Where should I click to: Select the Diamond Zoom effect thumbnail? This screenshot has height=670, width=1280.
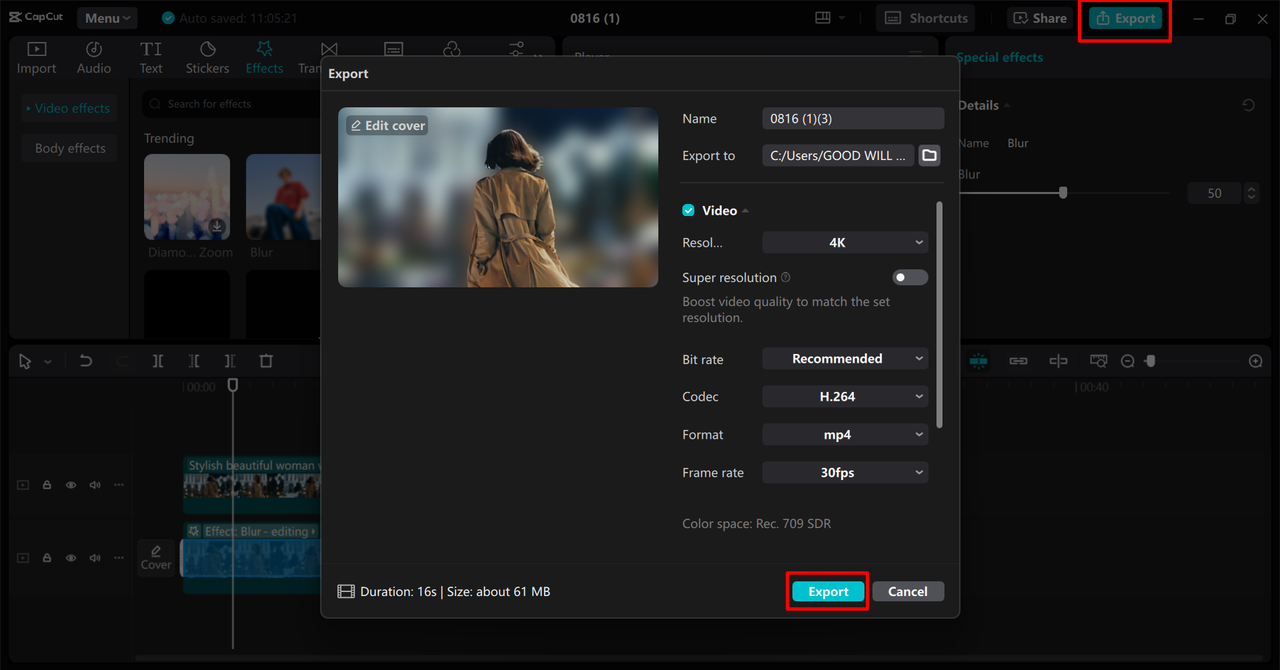click(187, 197)
